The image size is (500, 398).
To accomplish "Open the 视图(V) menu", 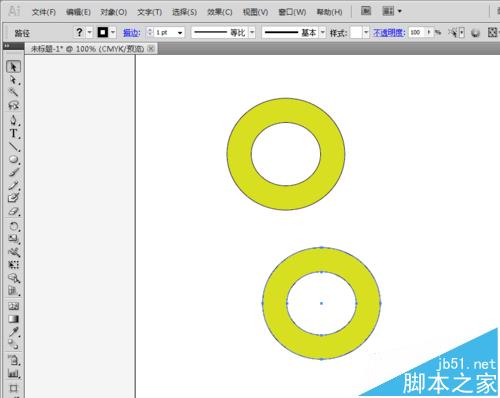I will 255,12.
